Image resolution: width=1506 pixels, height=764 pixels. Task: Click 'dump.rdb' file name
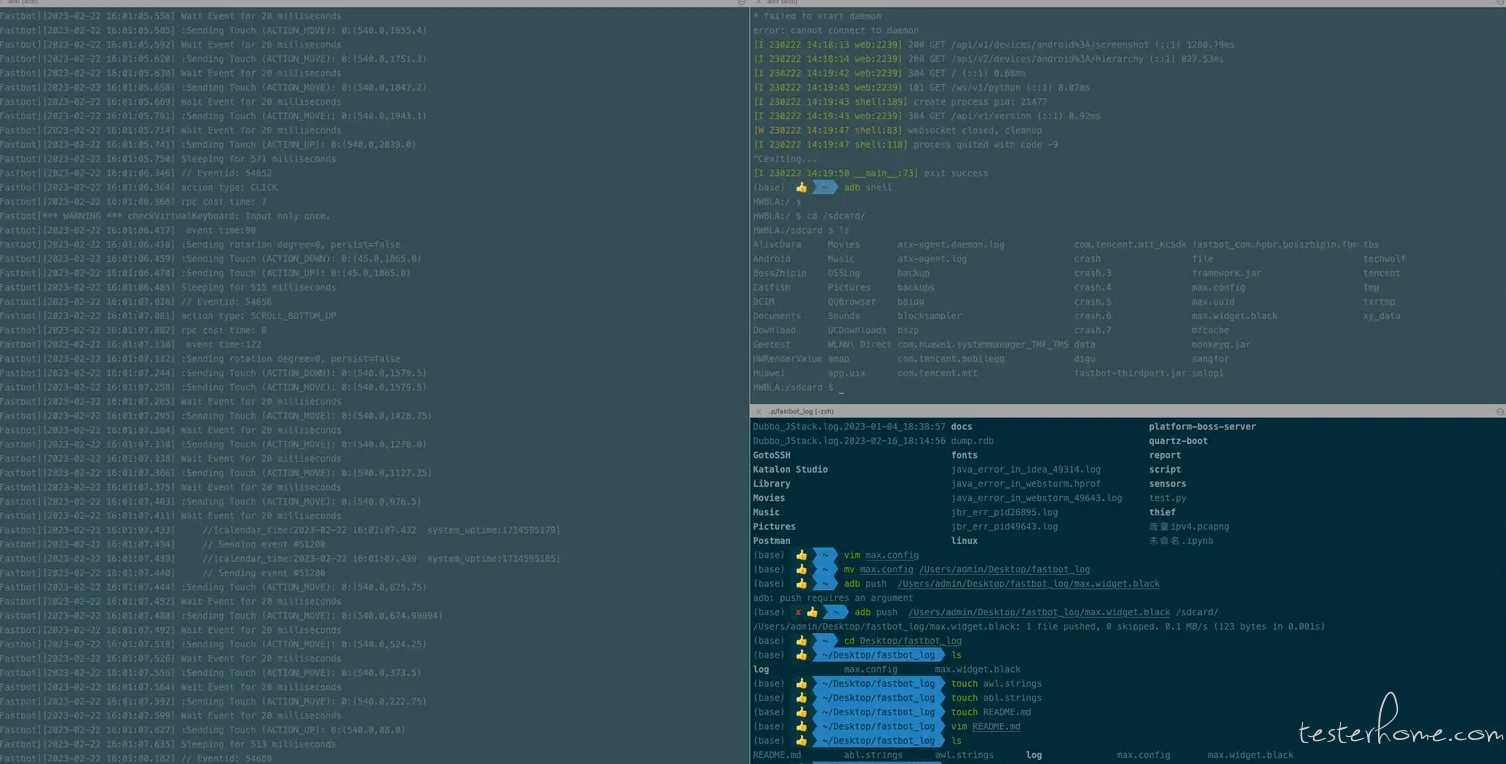(x=972, y=440)
